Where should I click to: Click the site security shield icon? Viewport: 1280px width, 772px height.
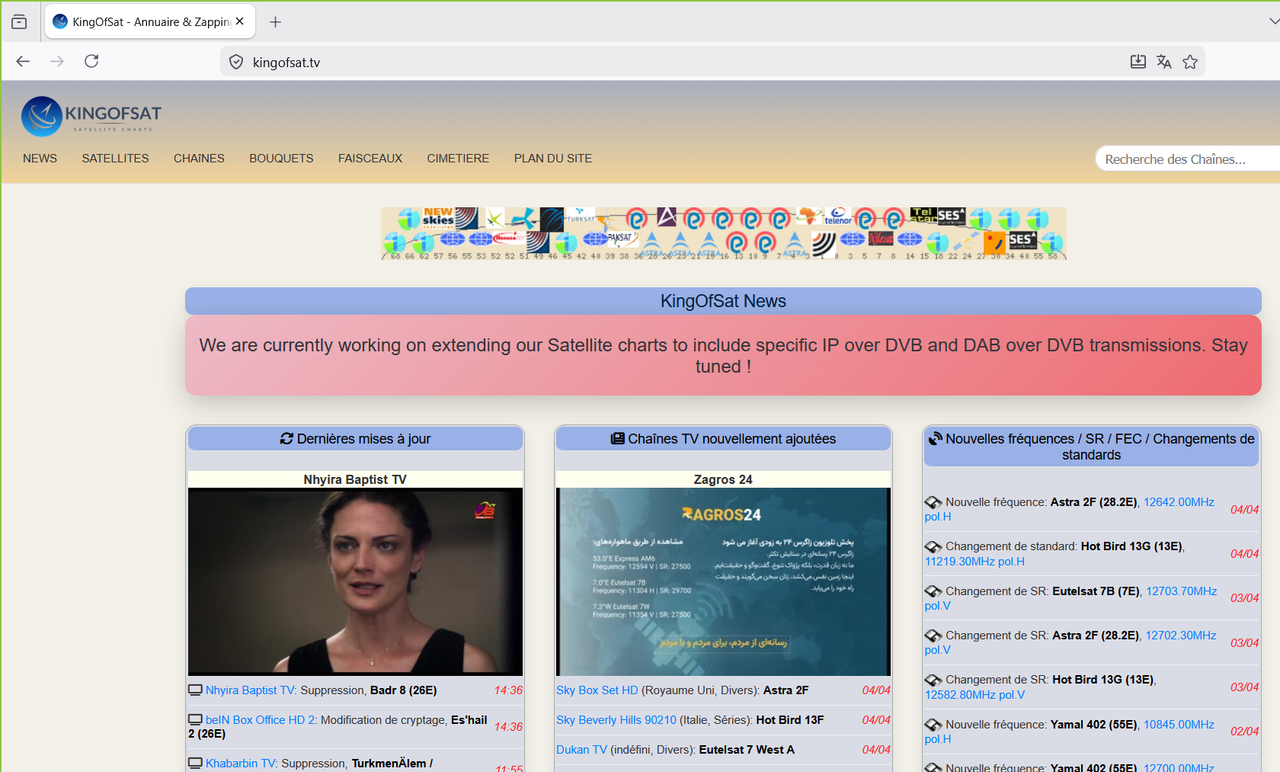[236, 62]
